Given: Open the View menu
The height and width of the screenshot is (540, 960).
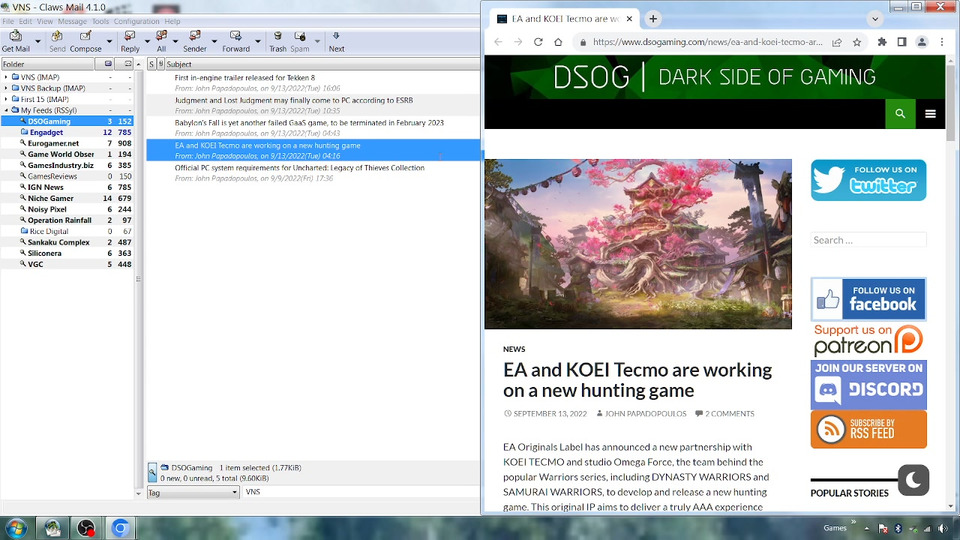Looking at the screenshot, I should coord(45,21).
